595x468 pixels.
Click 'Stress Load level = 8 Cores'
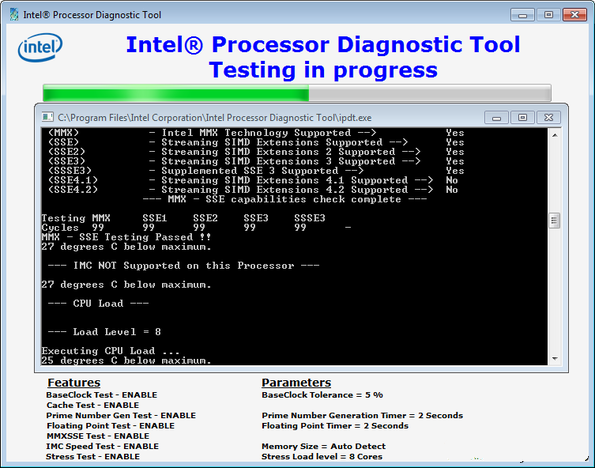pyautogui.click(x=322, y=456)
